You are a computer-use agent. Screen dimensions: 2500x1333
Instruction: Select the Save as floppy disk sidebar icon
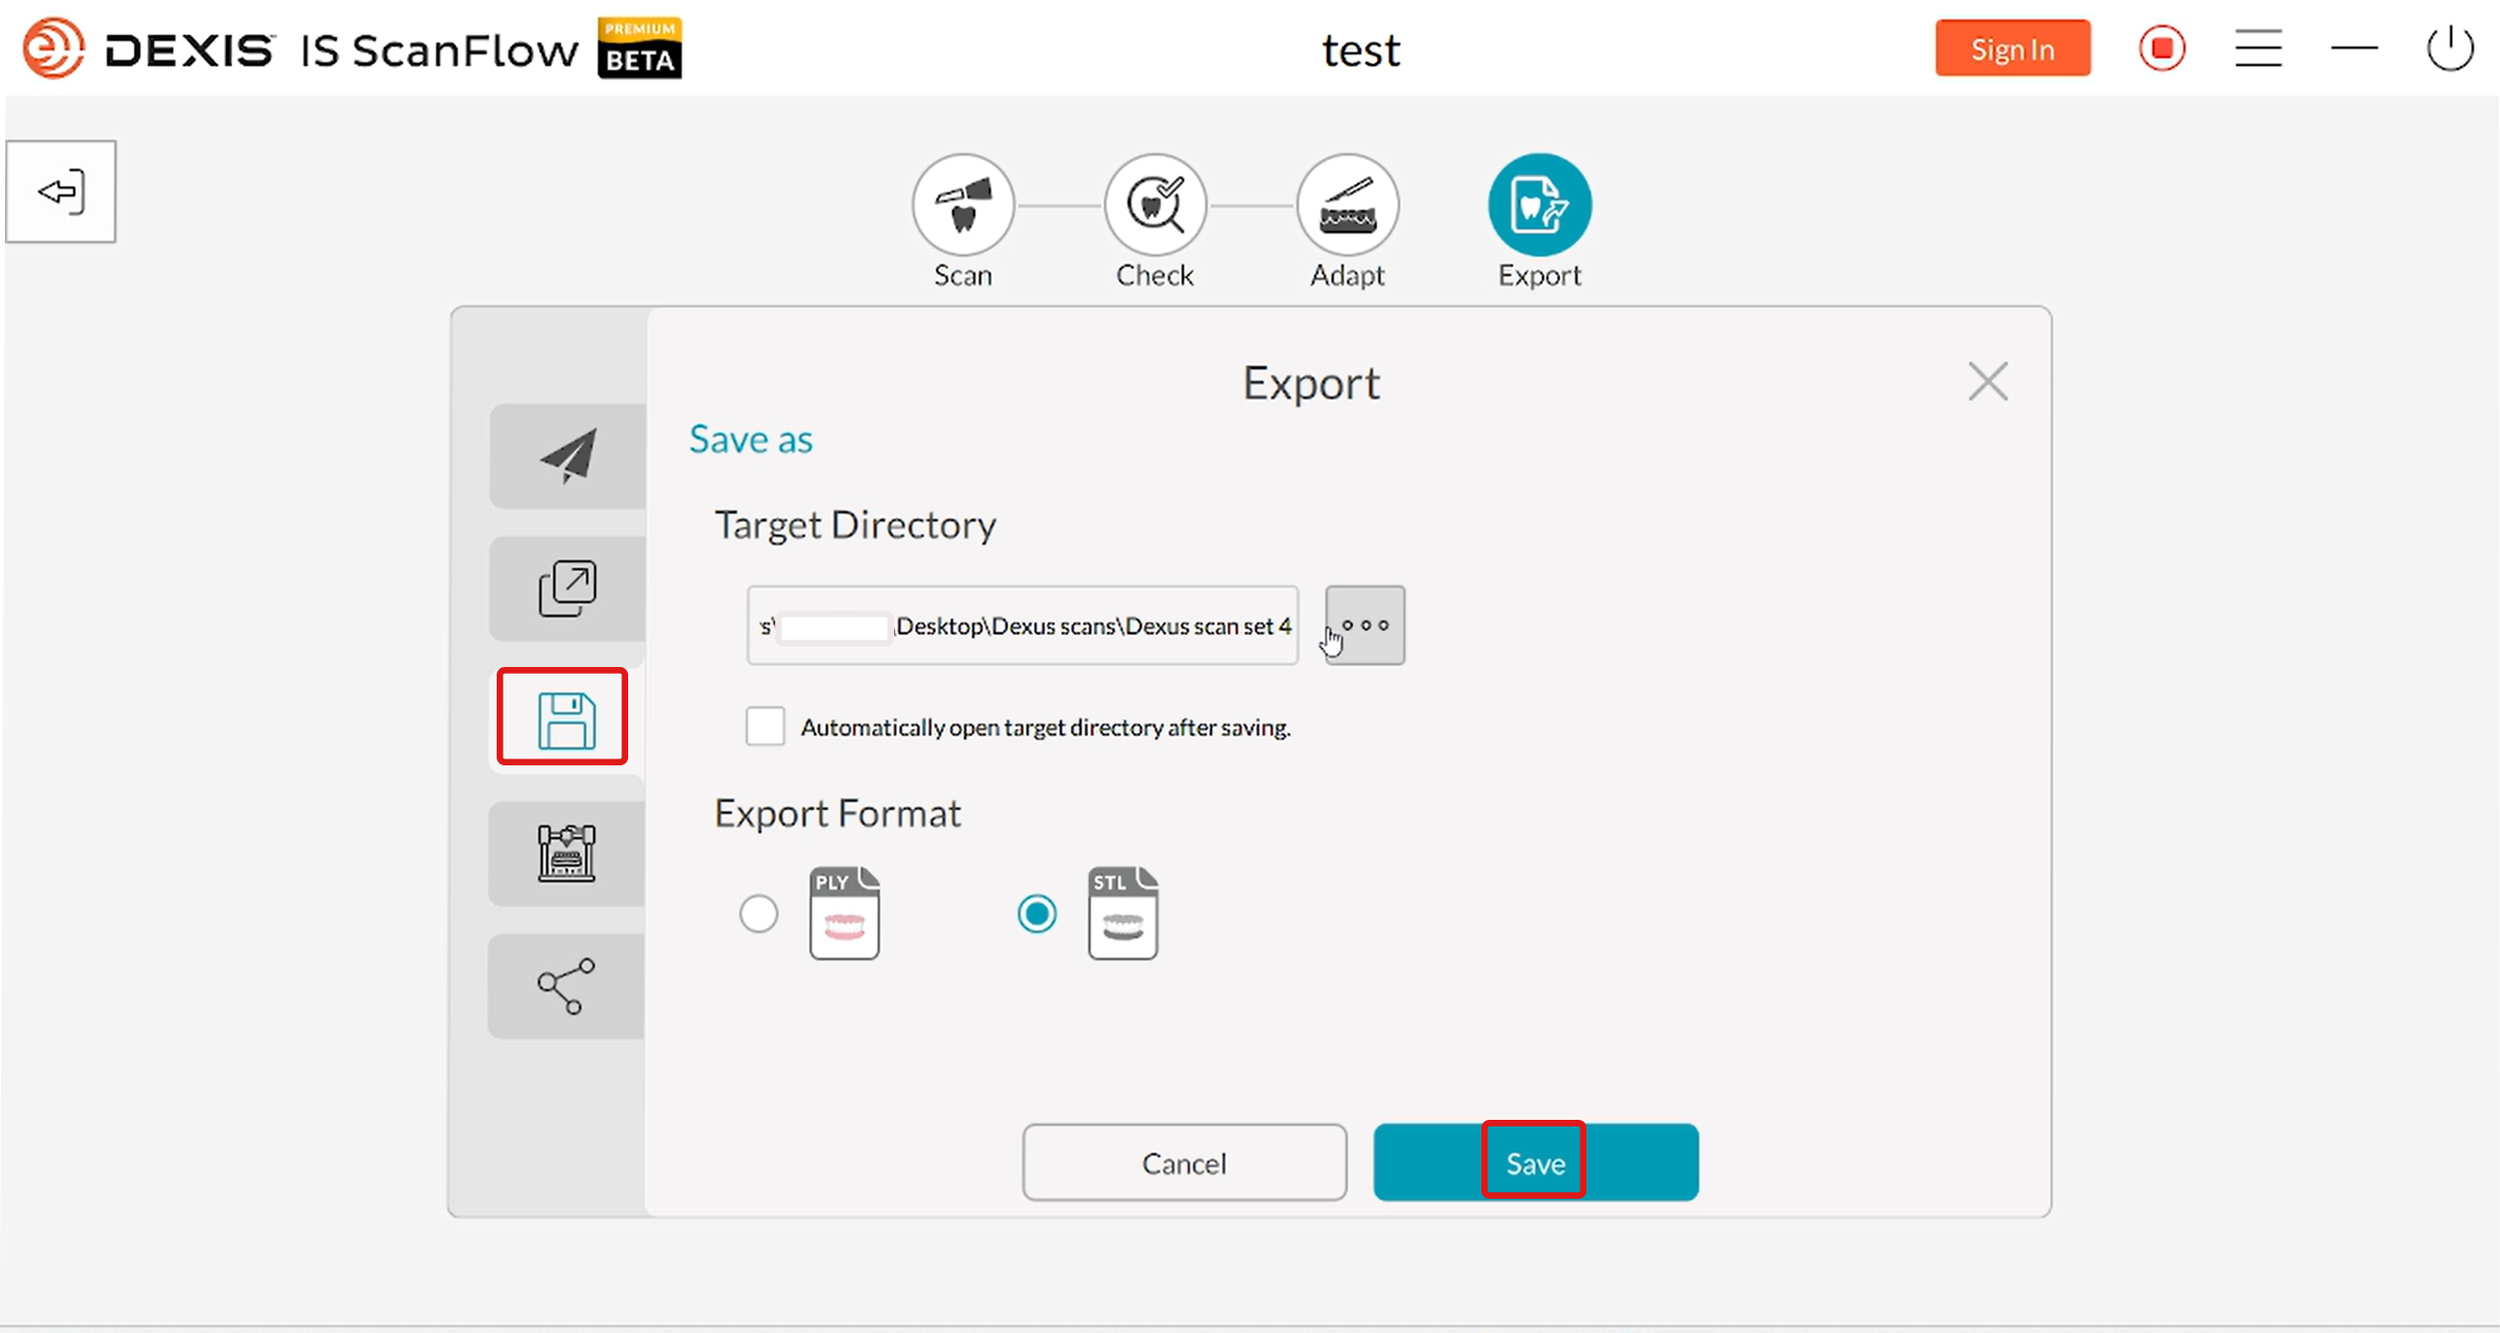(563, 717)
